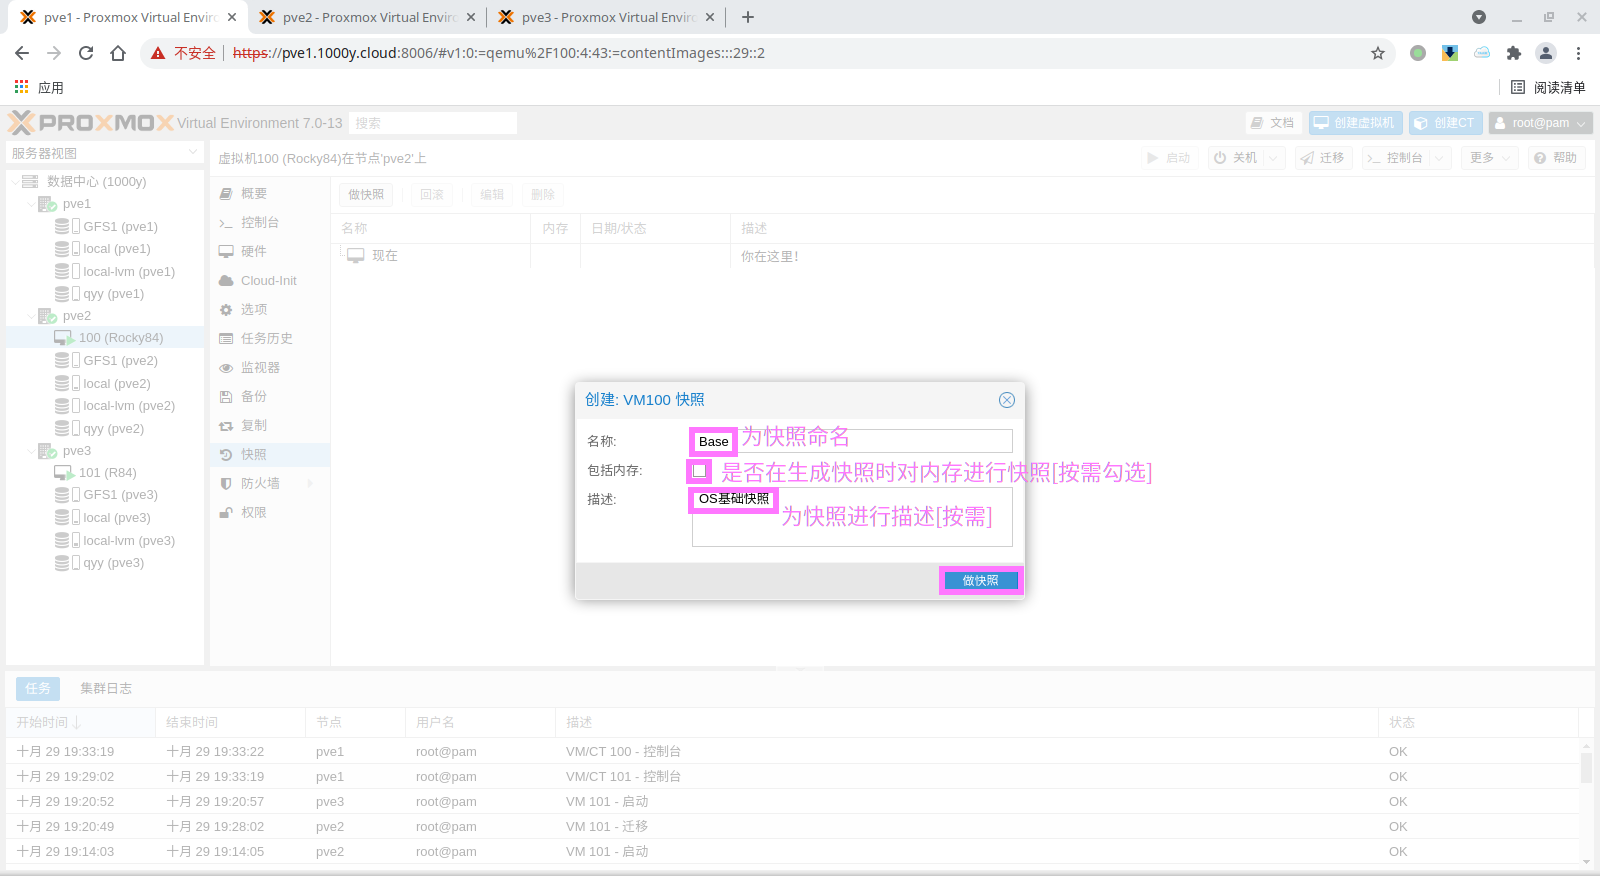This screenshot has width=1600, height=876.
Task: Bookmark page with star icon
Action: [1377, 53]
